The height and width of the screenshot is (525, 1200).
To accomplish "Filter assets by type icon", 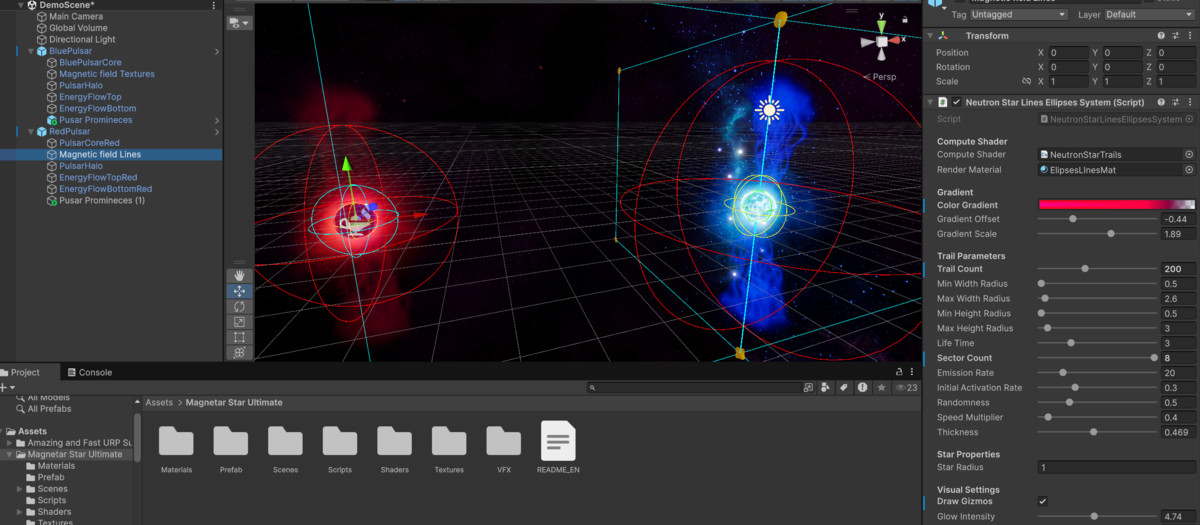I will point(826,387).
